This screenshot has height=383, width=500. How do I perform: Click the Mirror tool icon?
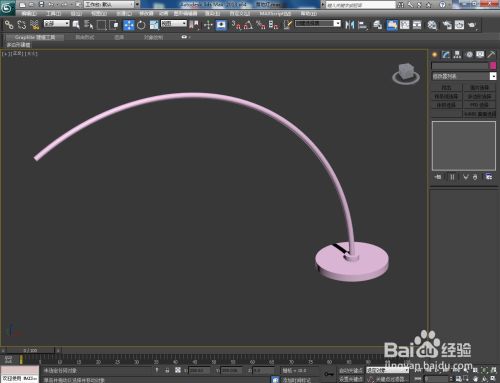350,25
